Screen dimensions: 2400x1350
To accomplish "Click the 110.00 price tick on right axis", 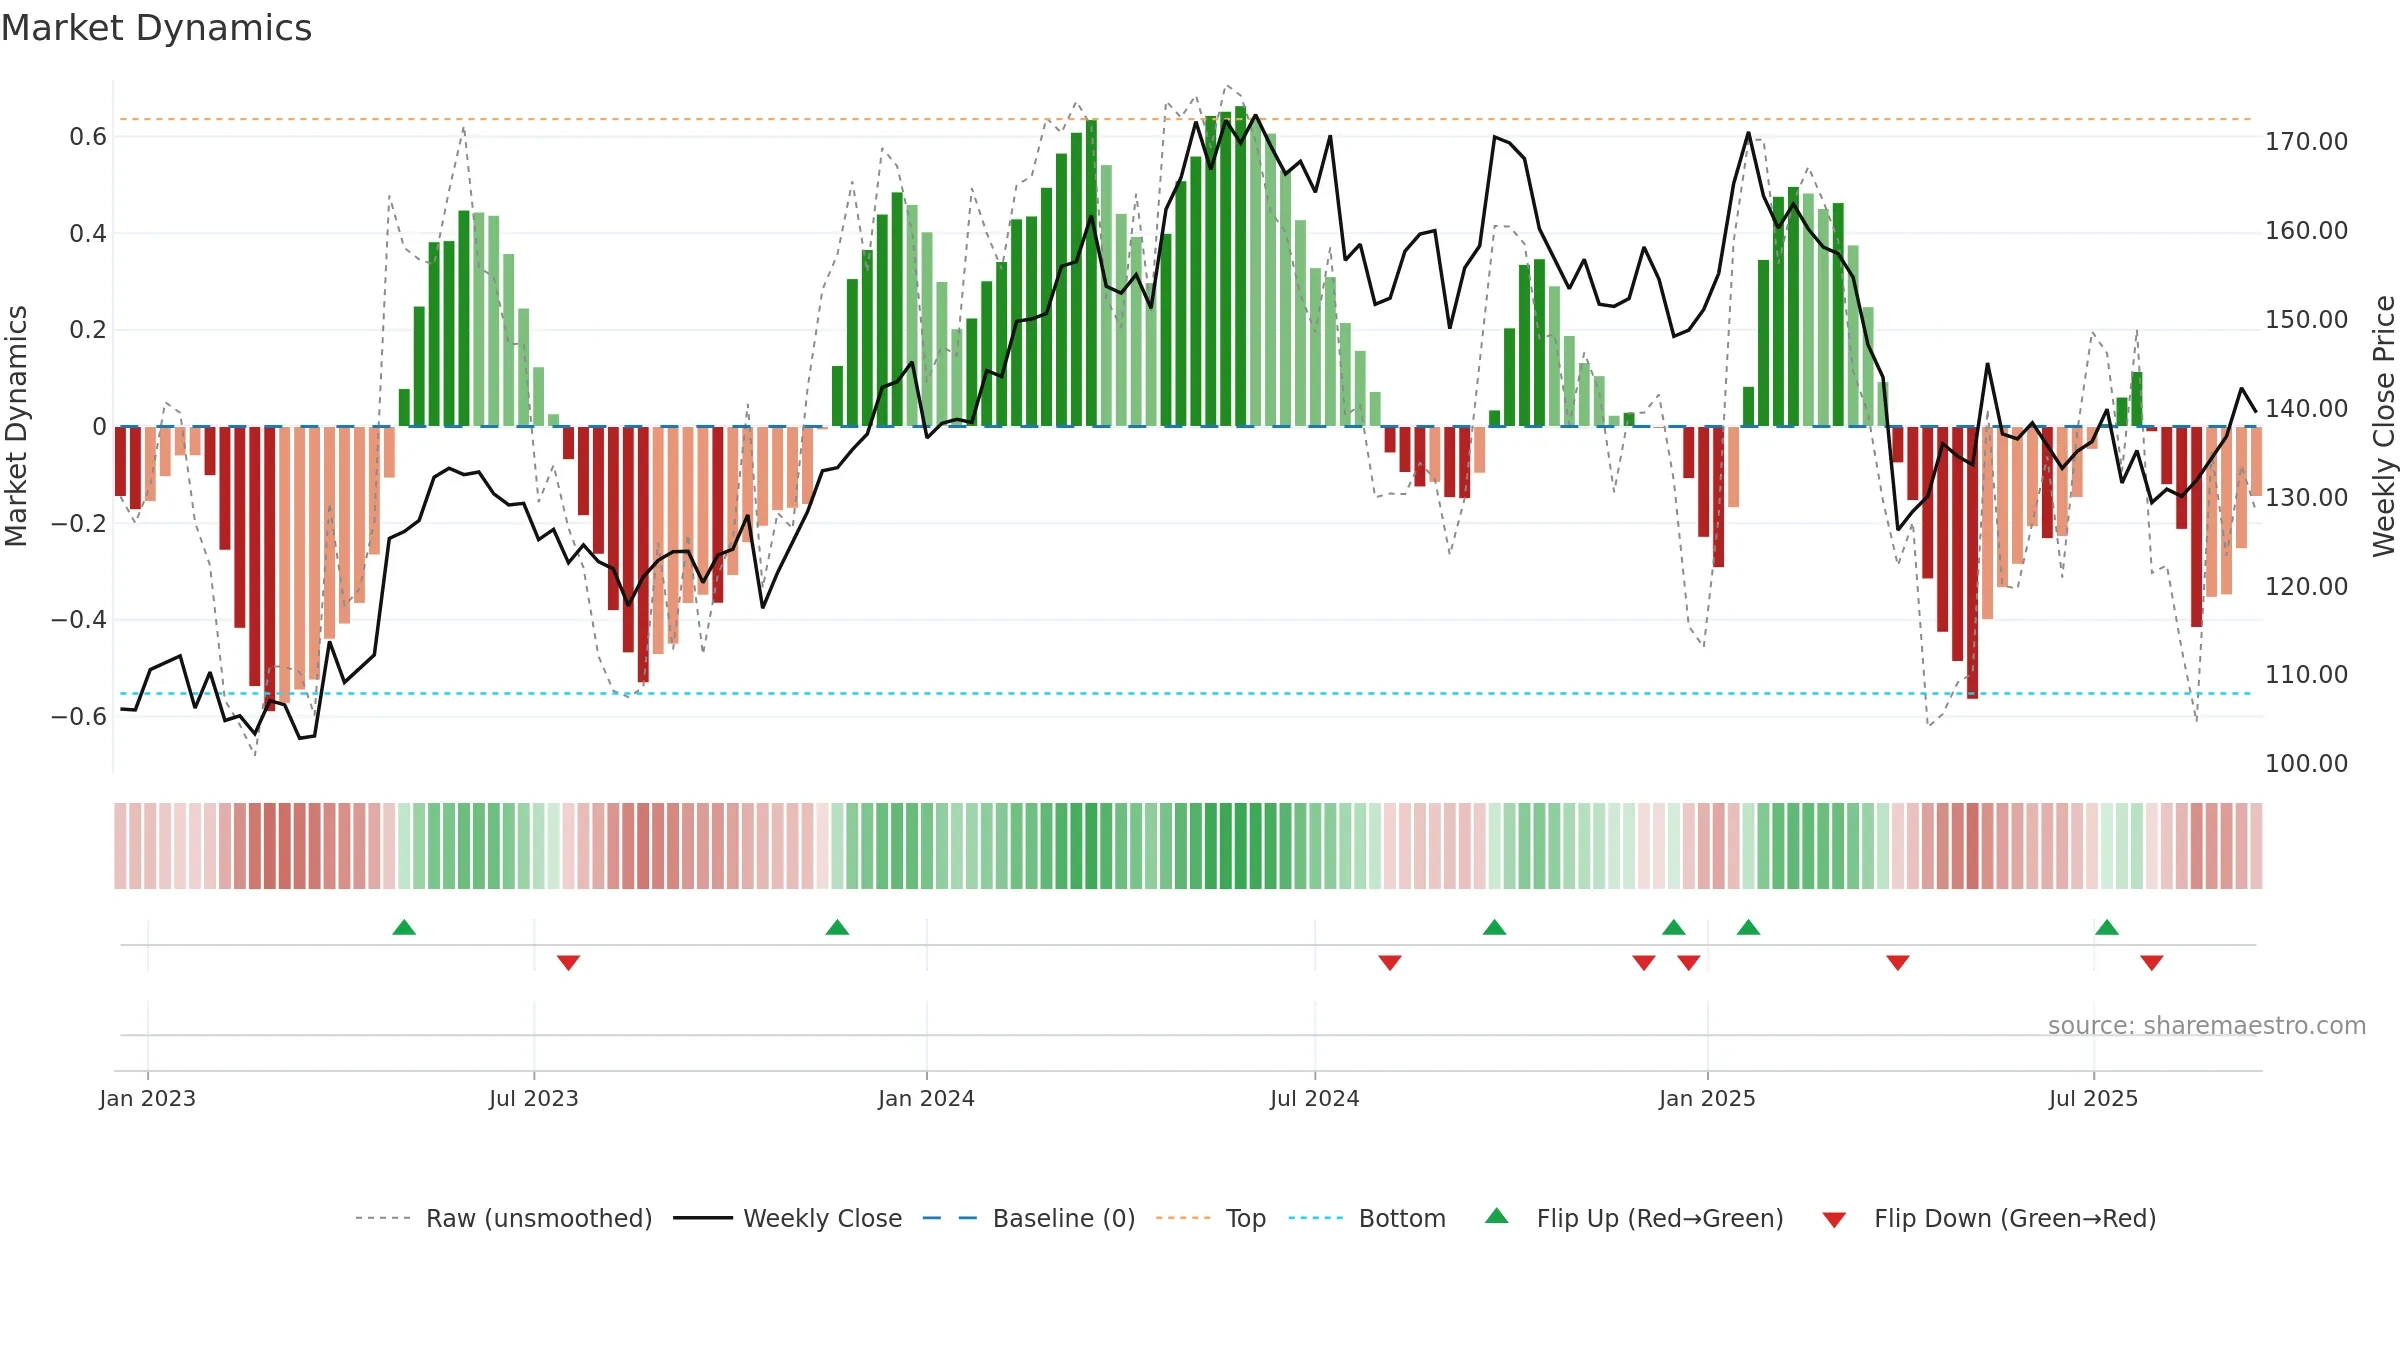I will click(2306, 674).
